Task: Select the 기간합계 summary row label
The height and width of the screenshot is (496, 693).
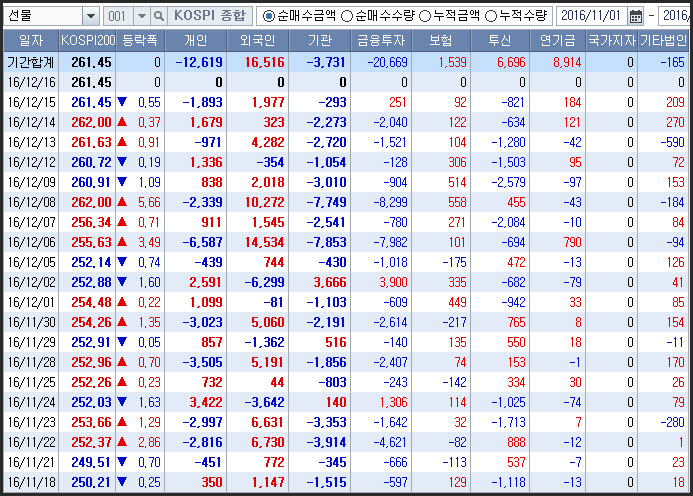Action: tap(31, 62)
